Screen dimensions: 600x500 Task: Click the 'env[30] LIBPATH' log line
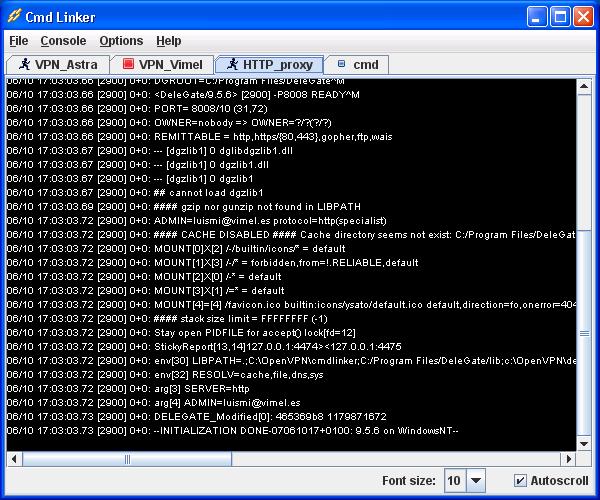(291, 361)
